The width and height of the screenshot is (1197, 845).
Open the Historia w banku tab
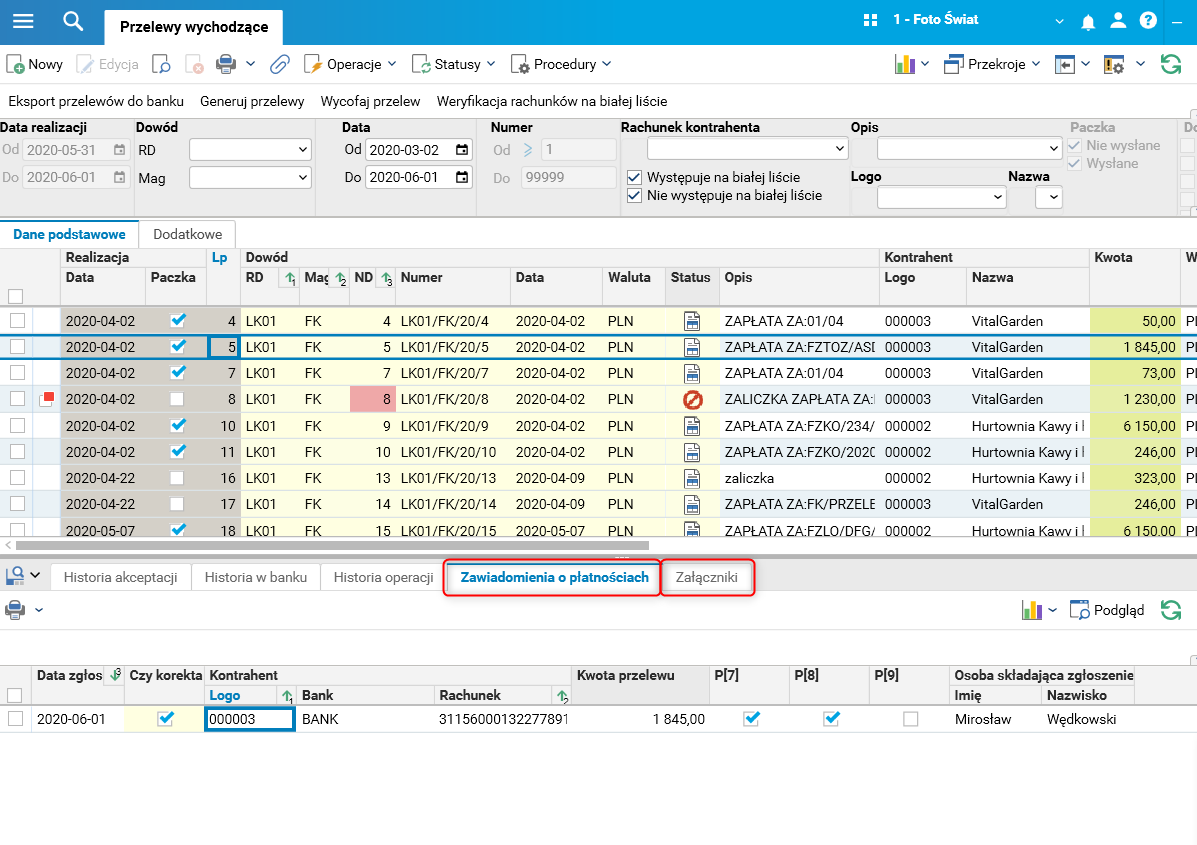point(255,577)
